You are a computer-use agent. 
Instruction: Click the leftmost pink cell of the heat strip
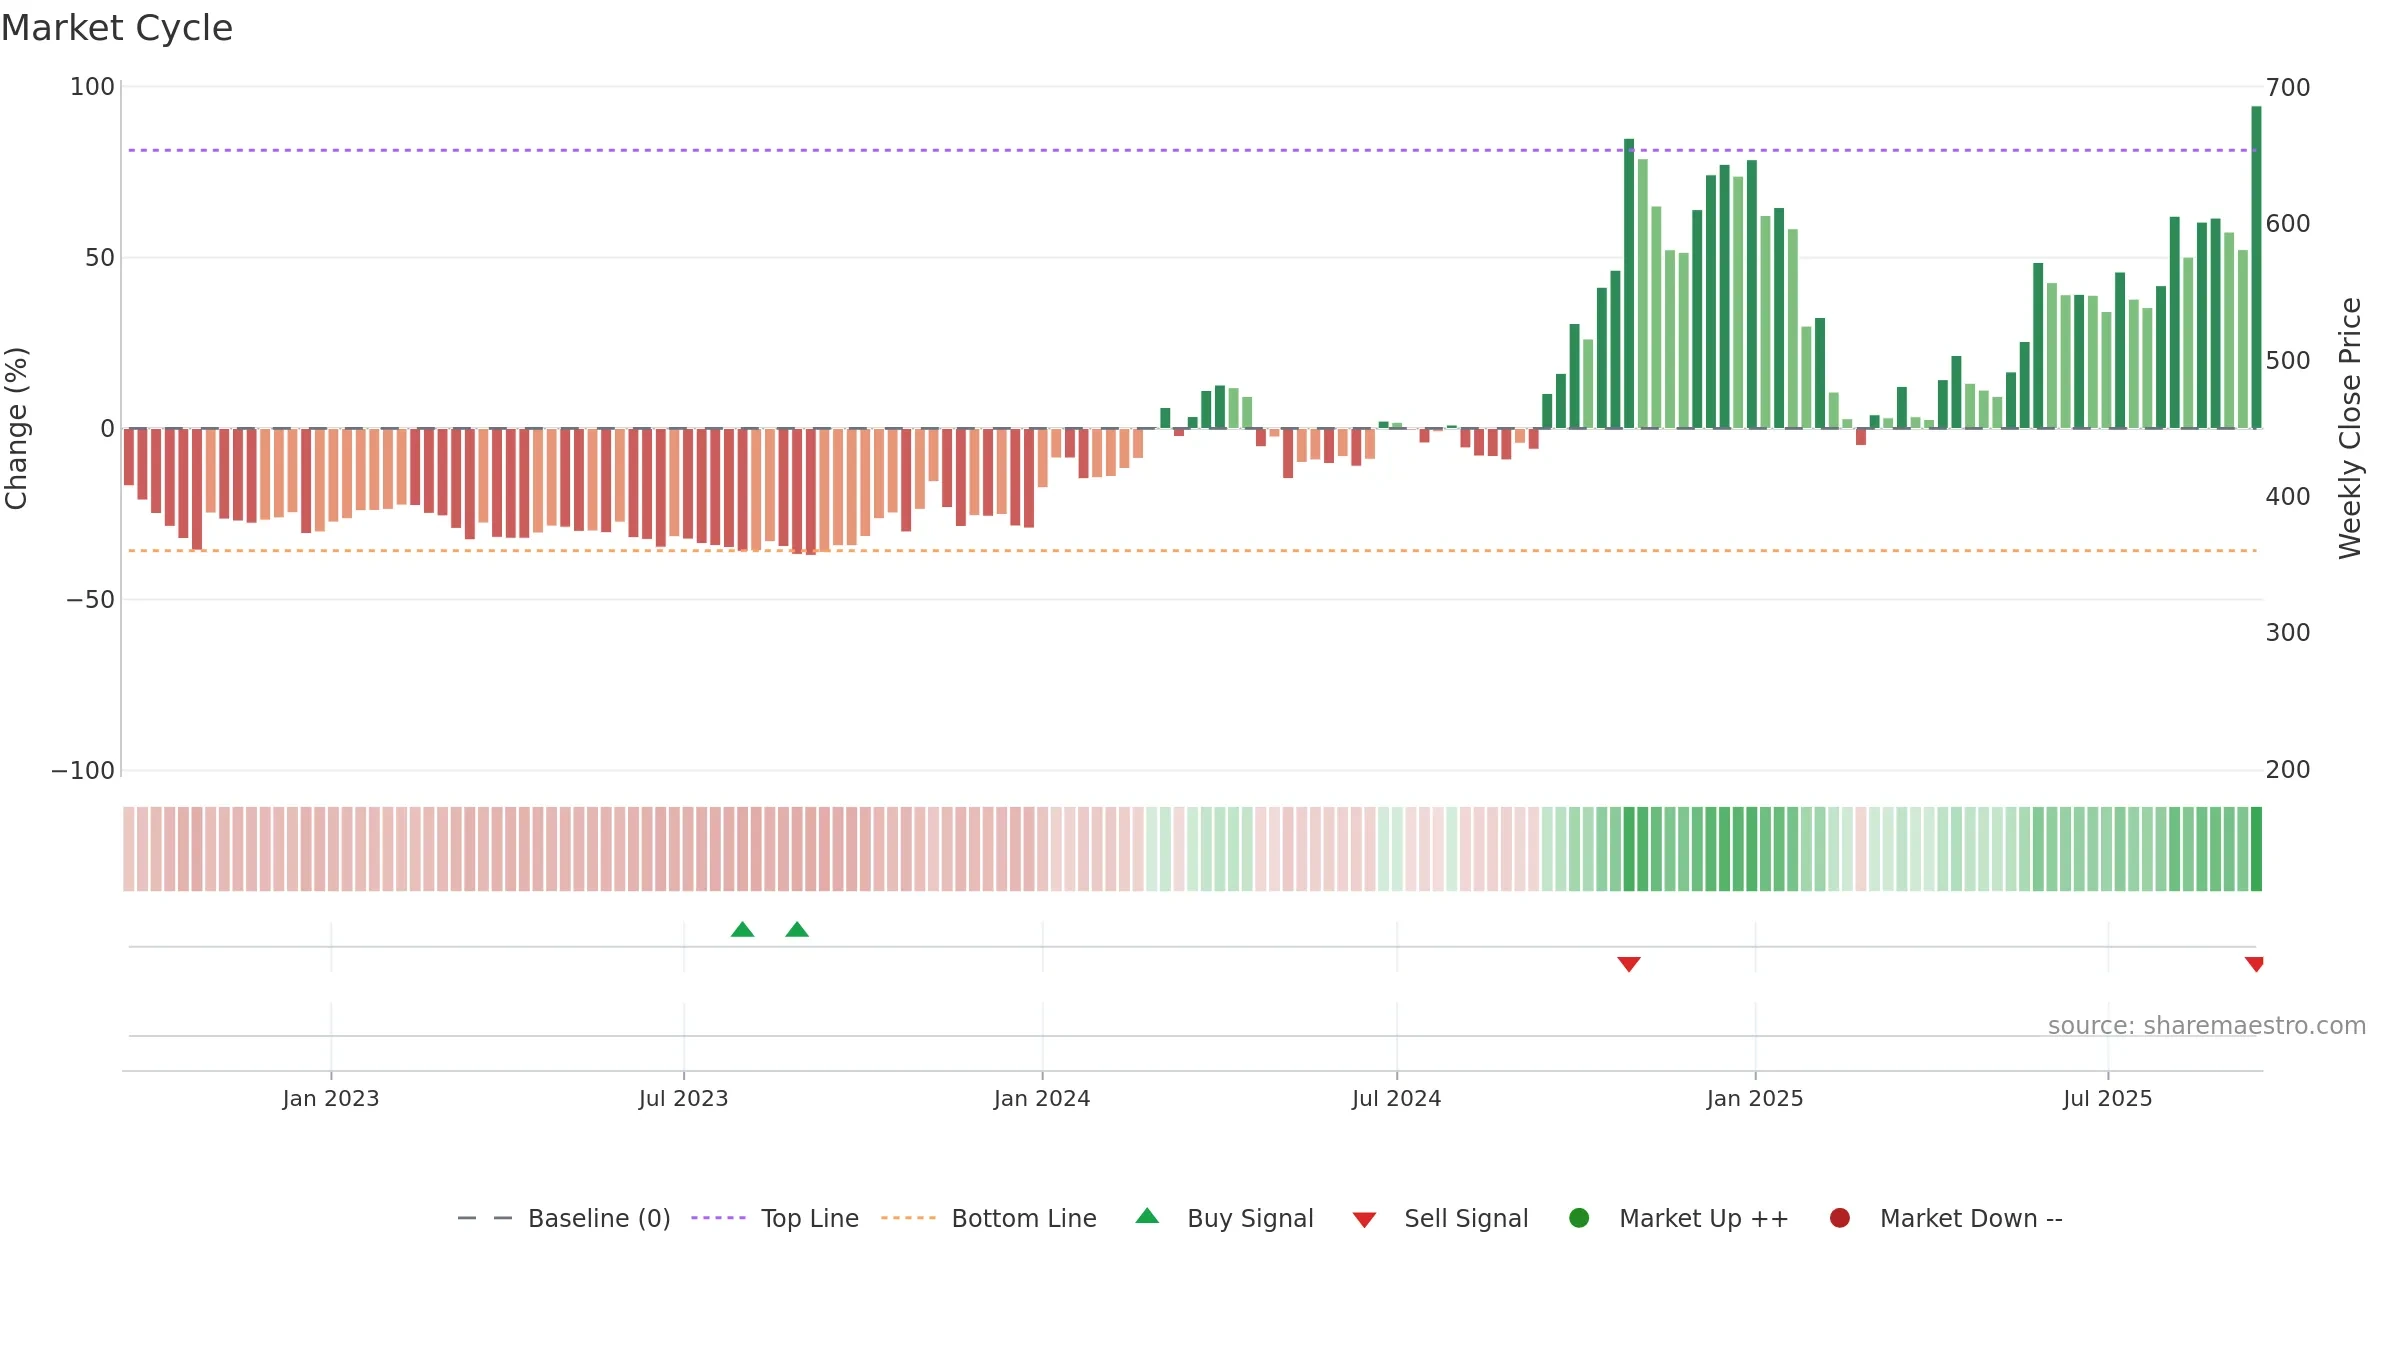(x=129, y=849)
